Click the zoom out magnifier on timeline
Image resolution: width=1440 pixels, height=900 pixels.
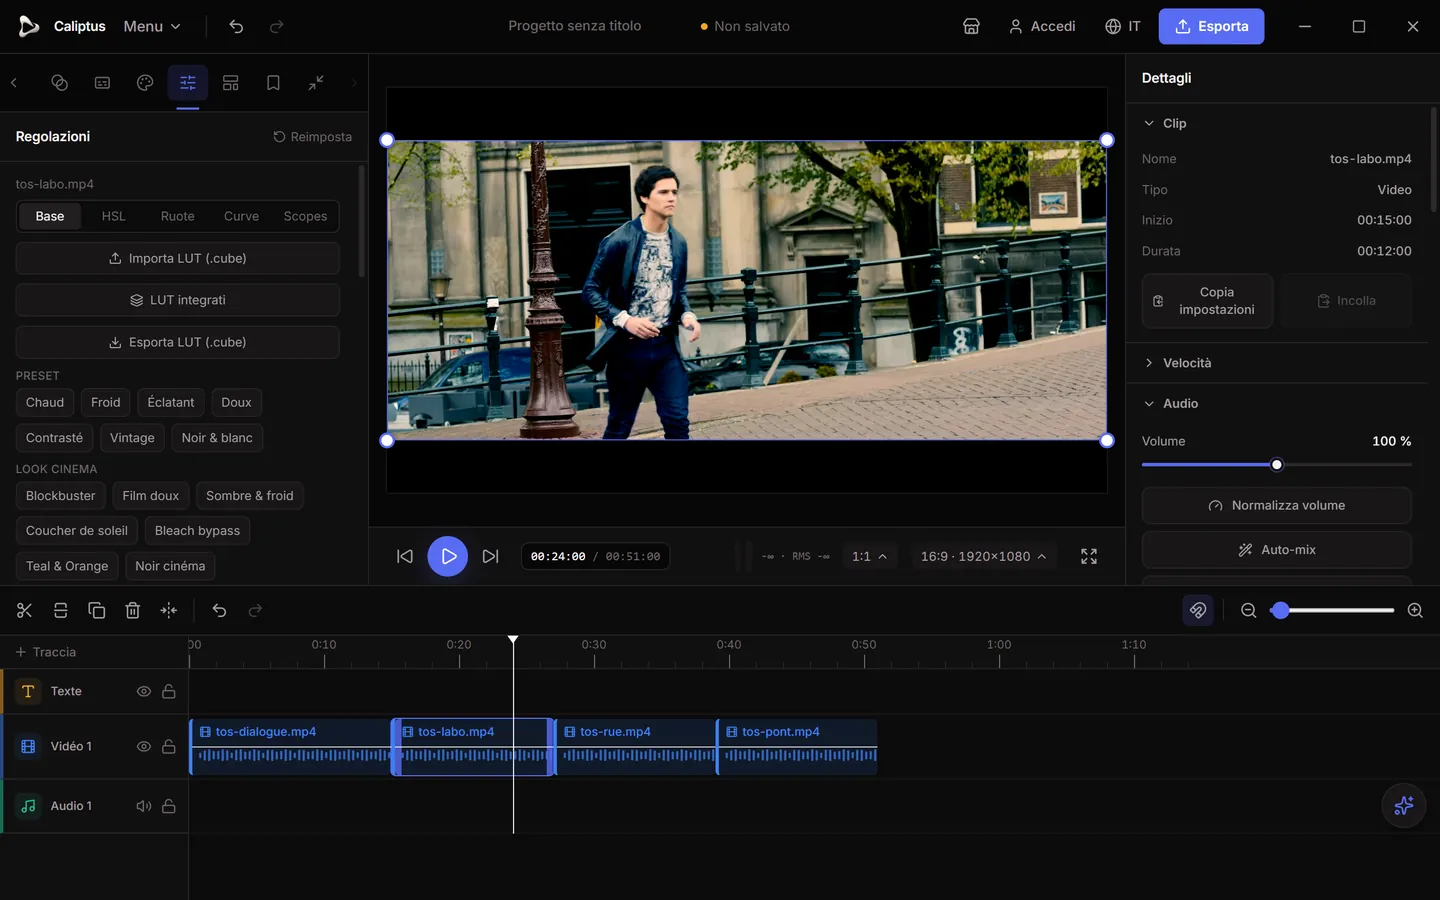tap(1249, 610)
